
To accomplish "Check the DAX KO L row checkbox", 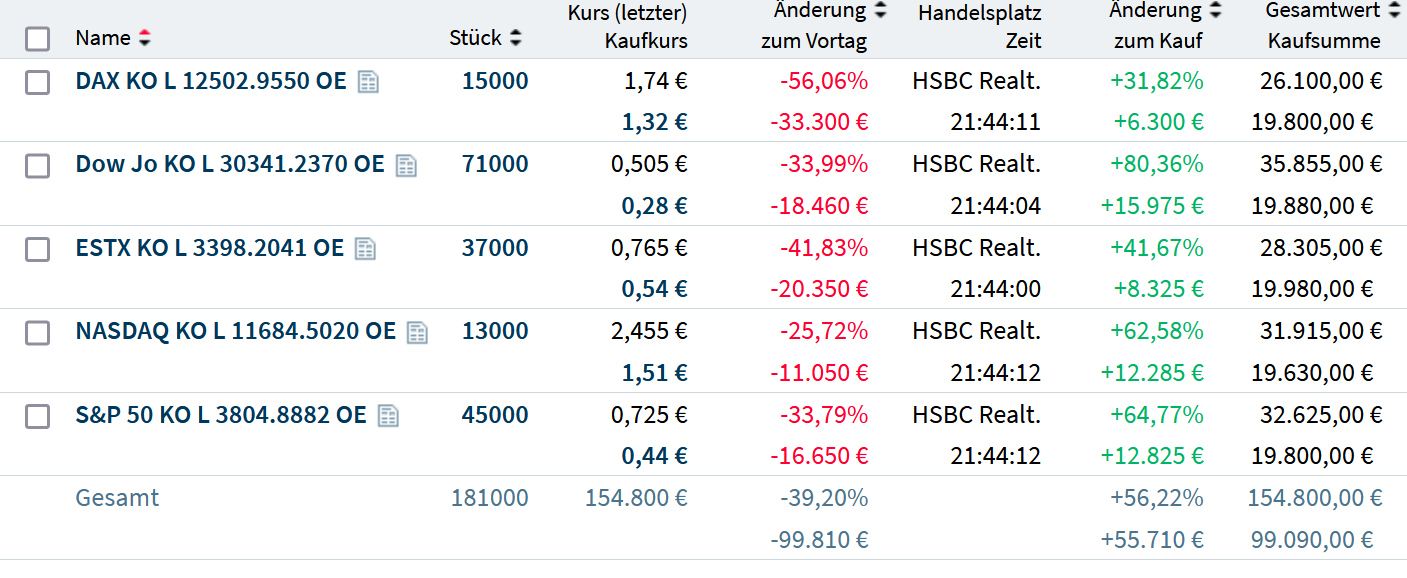I will click(37, 82).
